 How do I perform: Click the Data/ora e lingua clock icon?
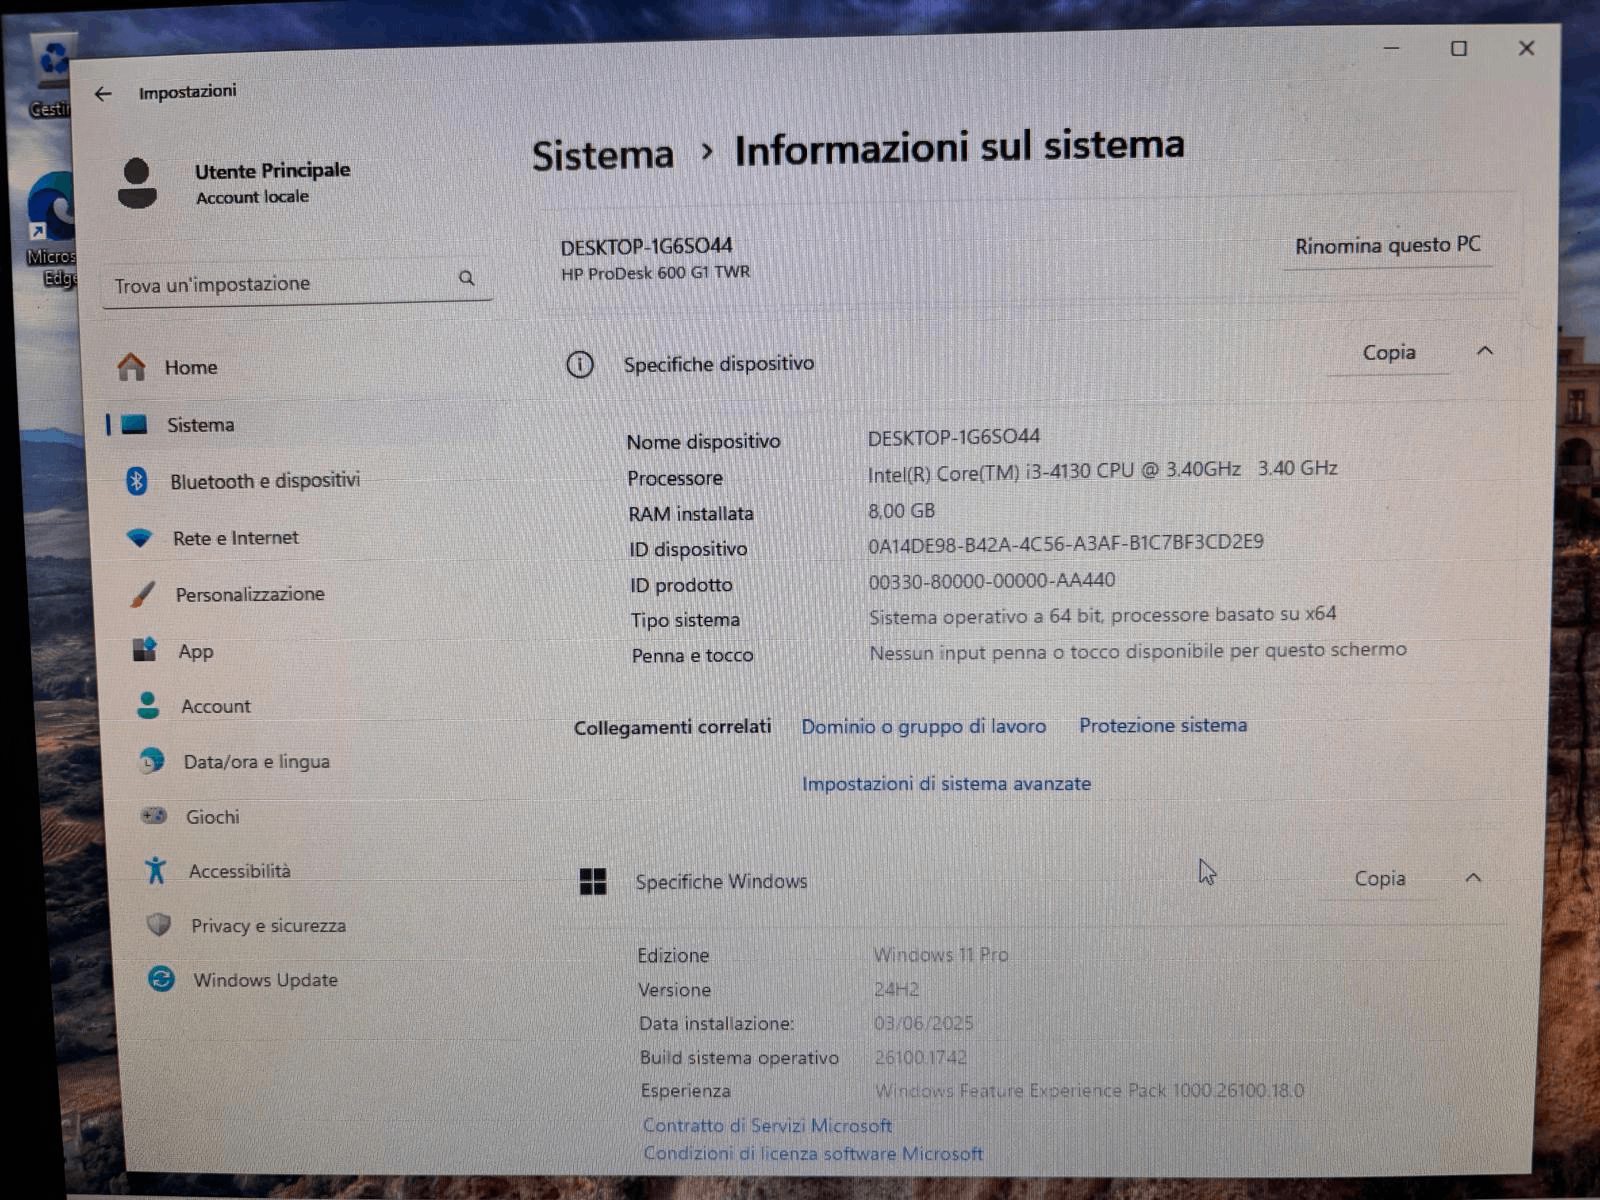tap(151, 761)
